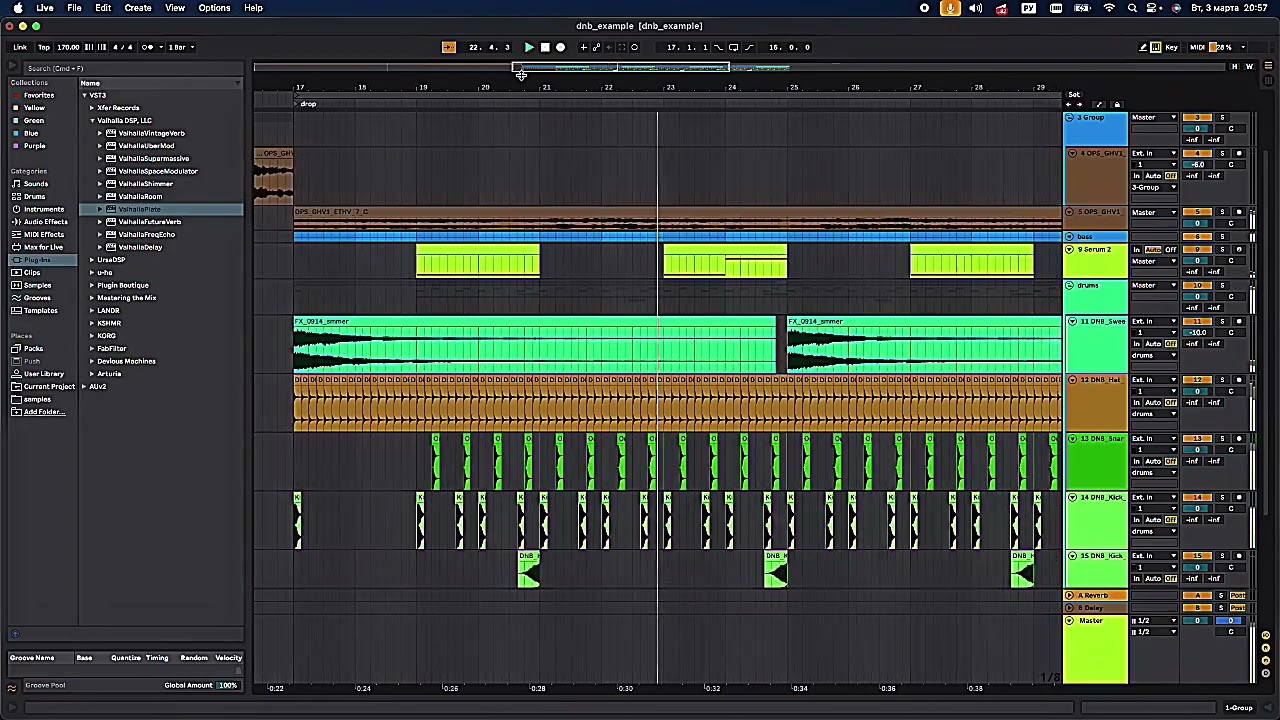This screenshot has height=720, width=1280.
Task: Arm the 4 OPS_GHV1 track for recording
Action: (x=1239, y=153)
